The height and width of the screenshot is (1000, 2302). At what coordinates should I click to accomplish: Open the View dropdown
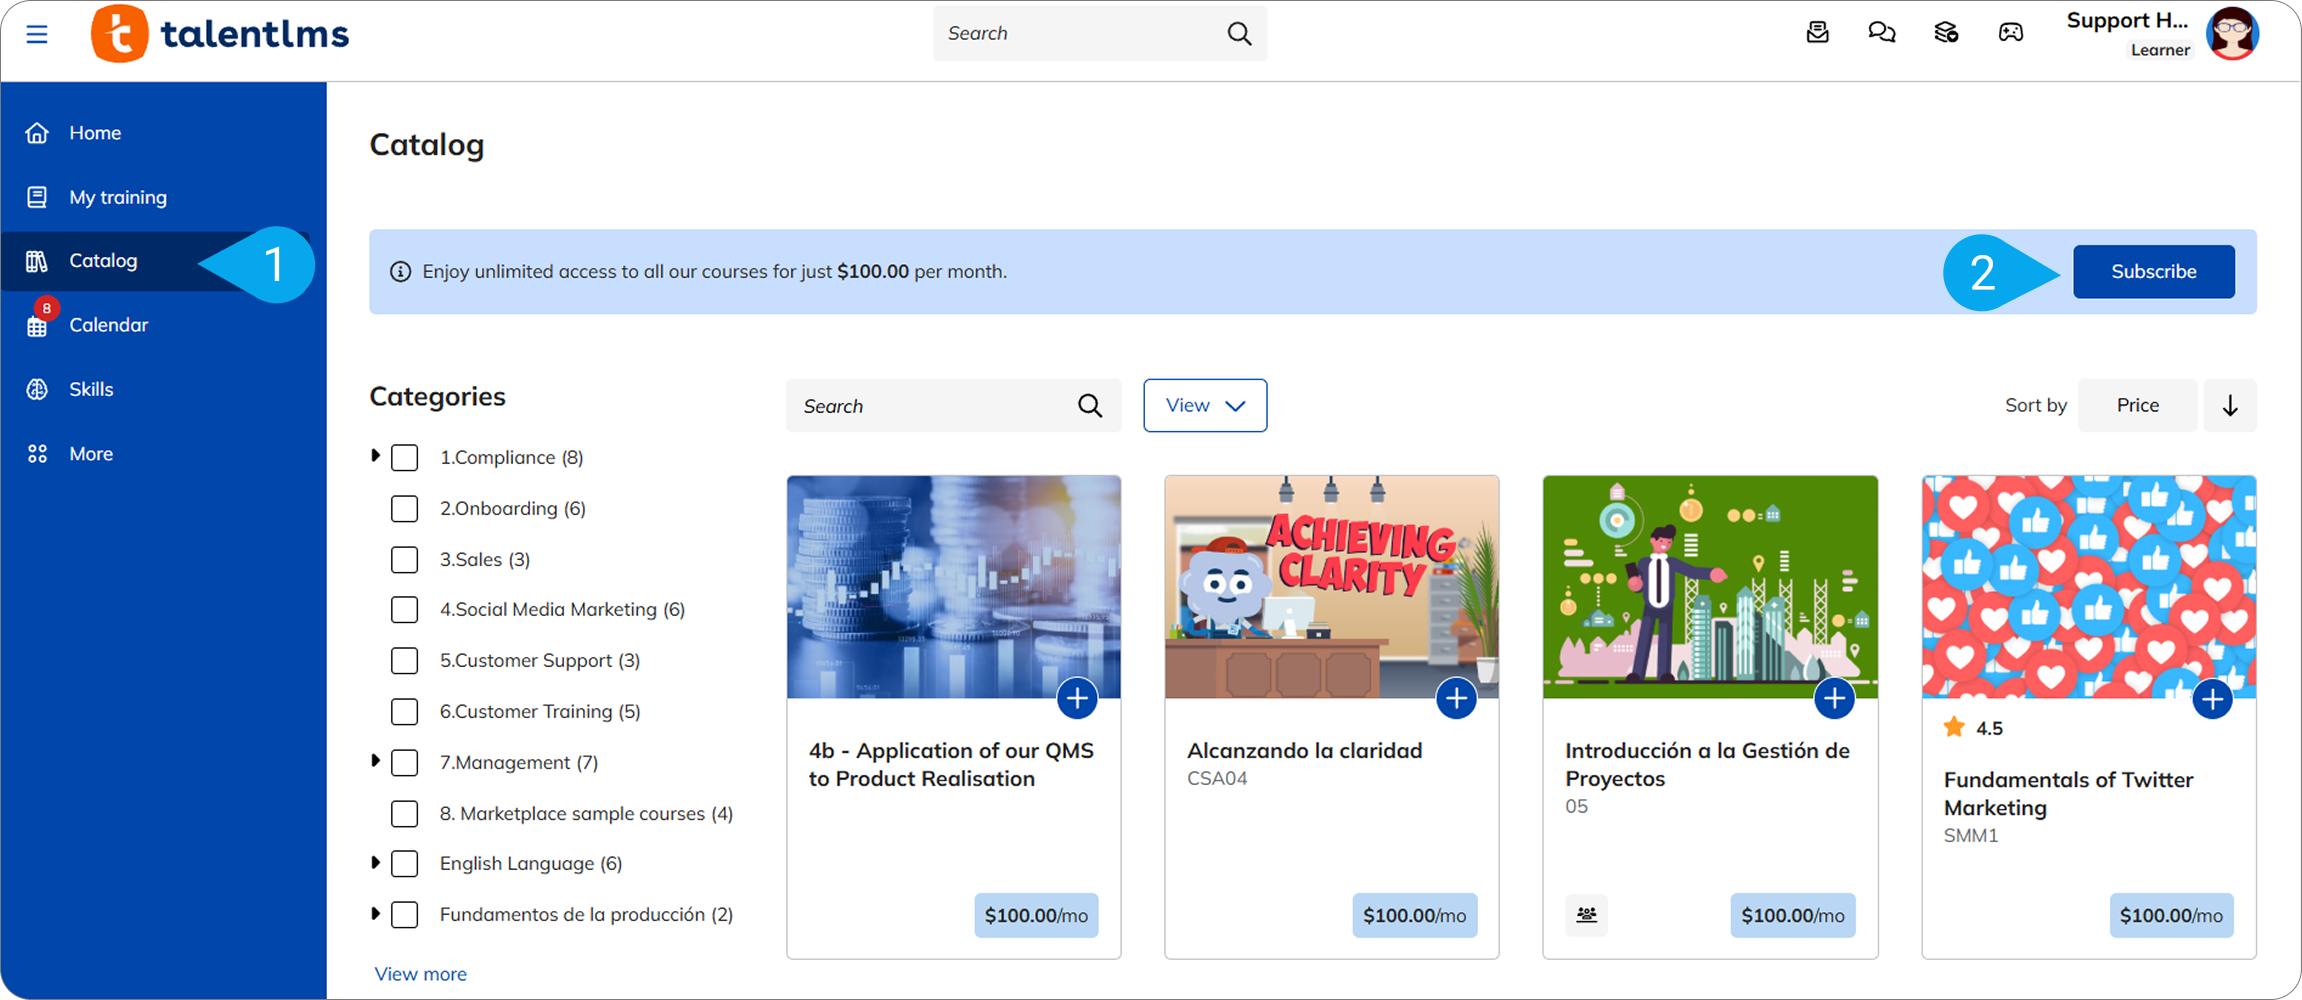coord(1204,406)
